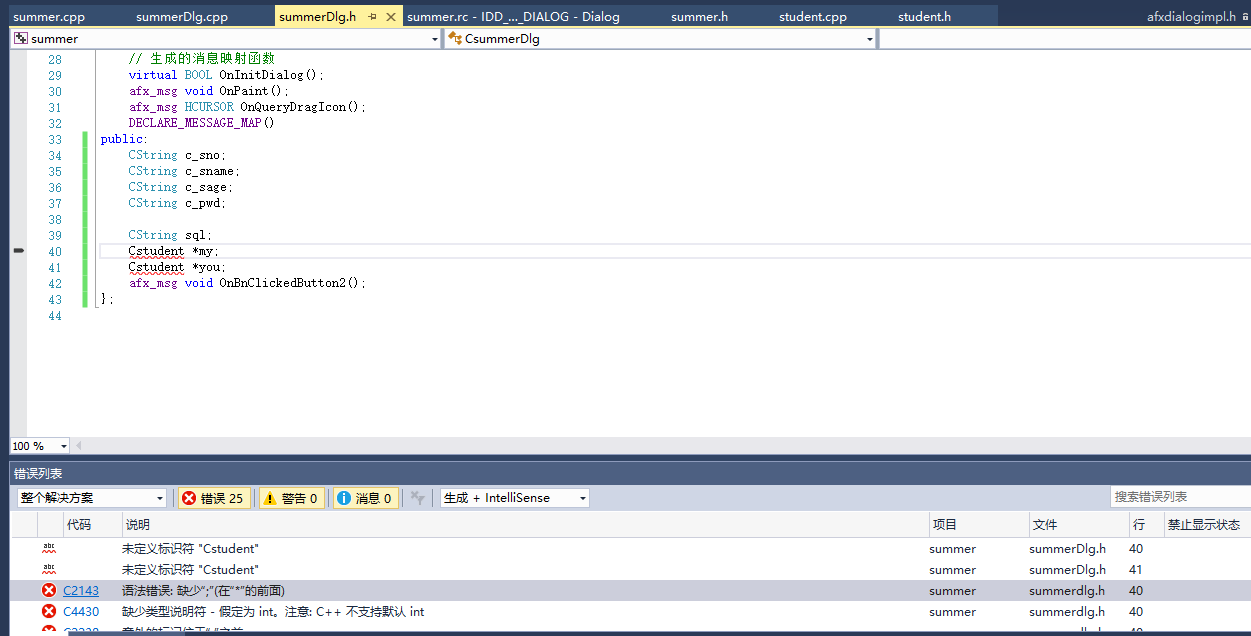The width and height of the screenshot is (1251, 636).
Task: Click line number 33 in the gutter
Action: coord(54,139)
